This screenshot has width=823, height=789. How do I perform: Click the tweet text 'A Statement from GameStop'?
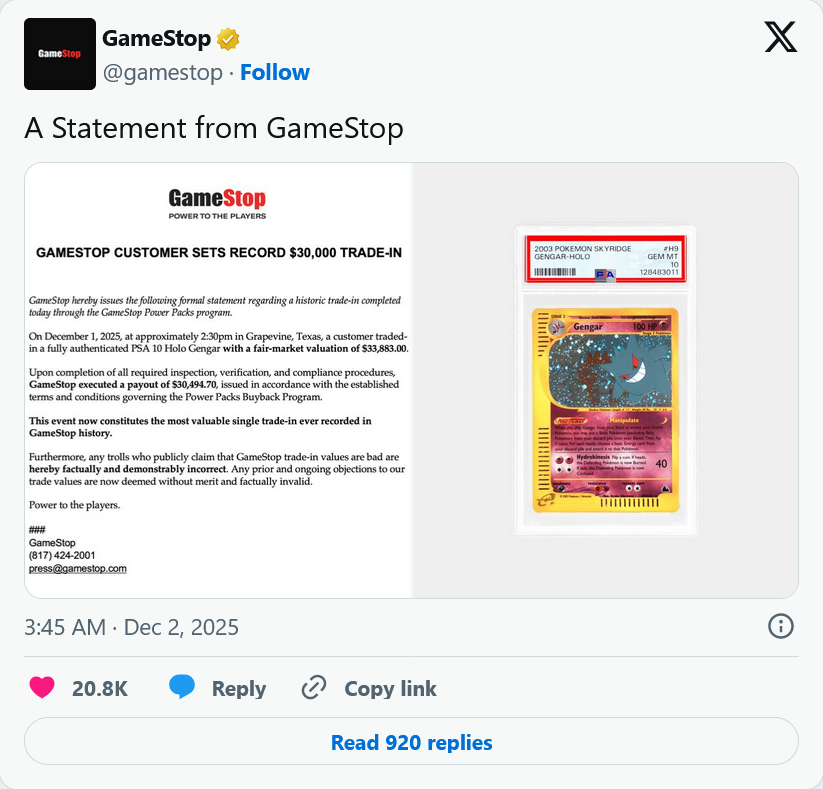point(214,128)
